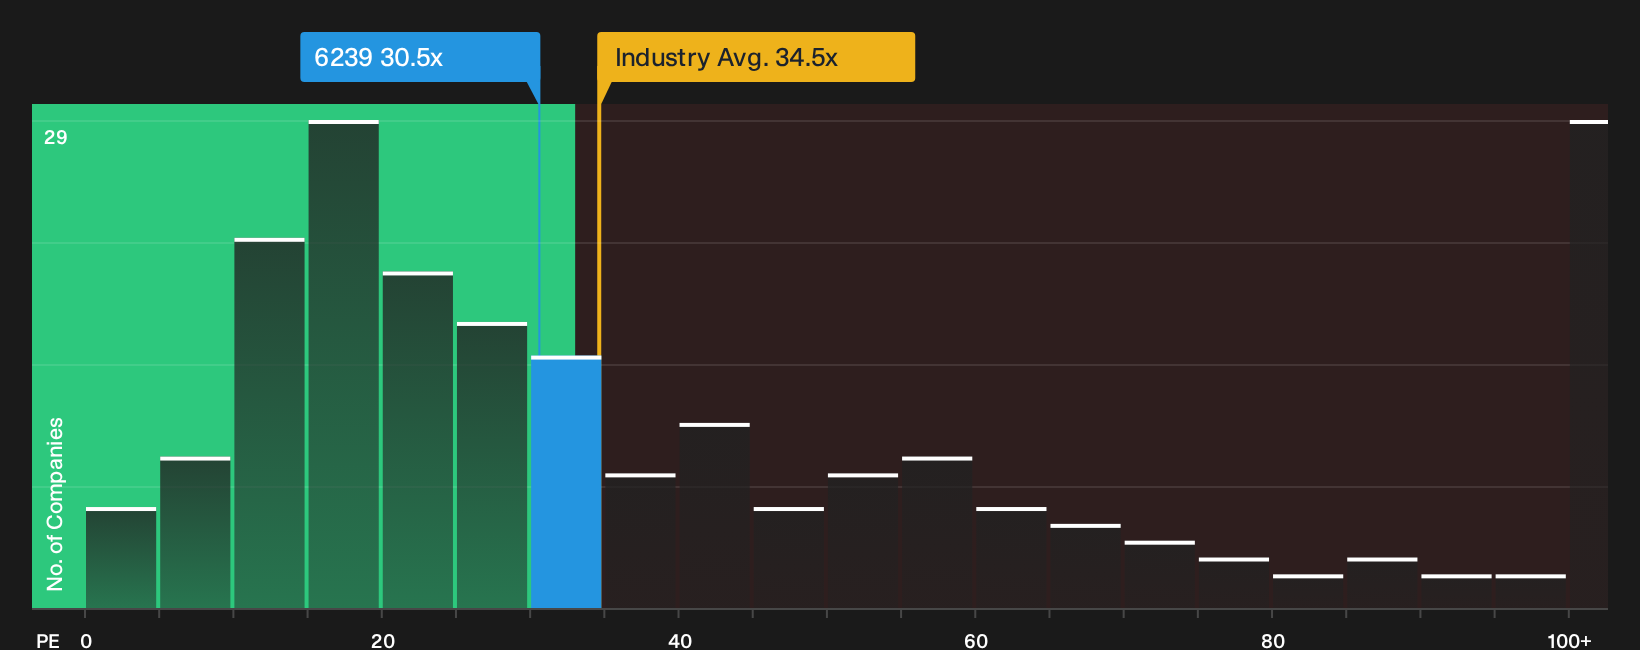This screenshot has width=1640, height=650.
Task: Click the dark bar for PE 65-70
Action: 1086,566
